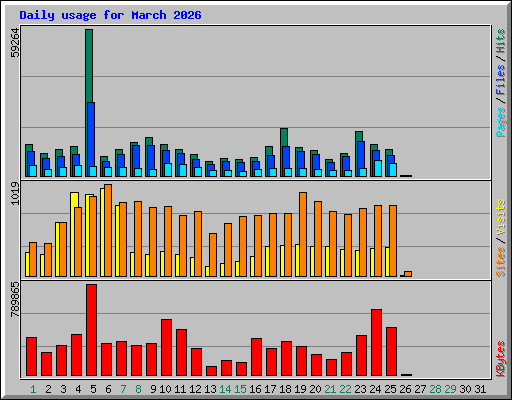Image resolution: width=512 pixels, height=400 pixels.
Task: Click the orange sites bar for day 13
Action: 213,255
